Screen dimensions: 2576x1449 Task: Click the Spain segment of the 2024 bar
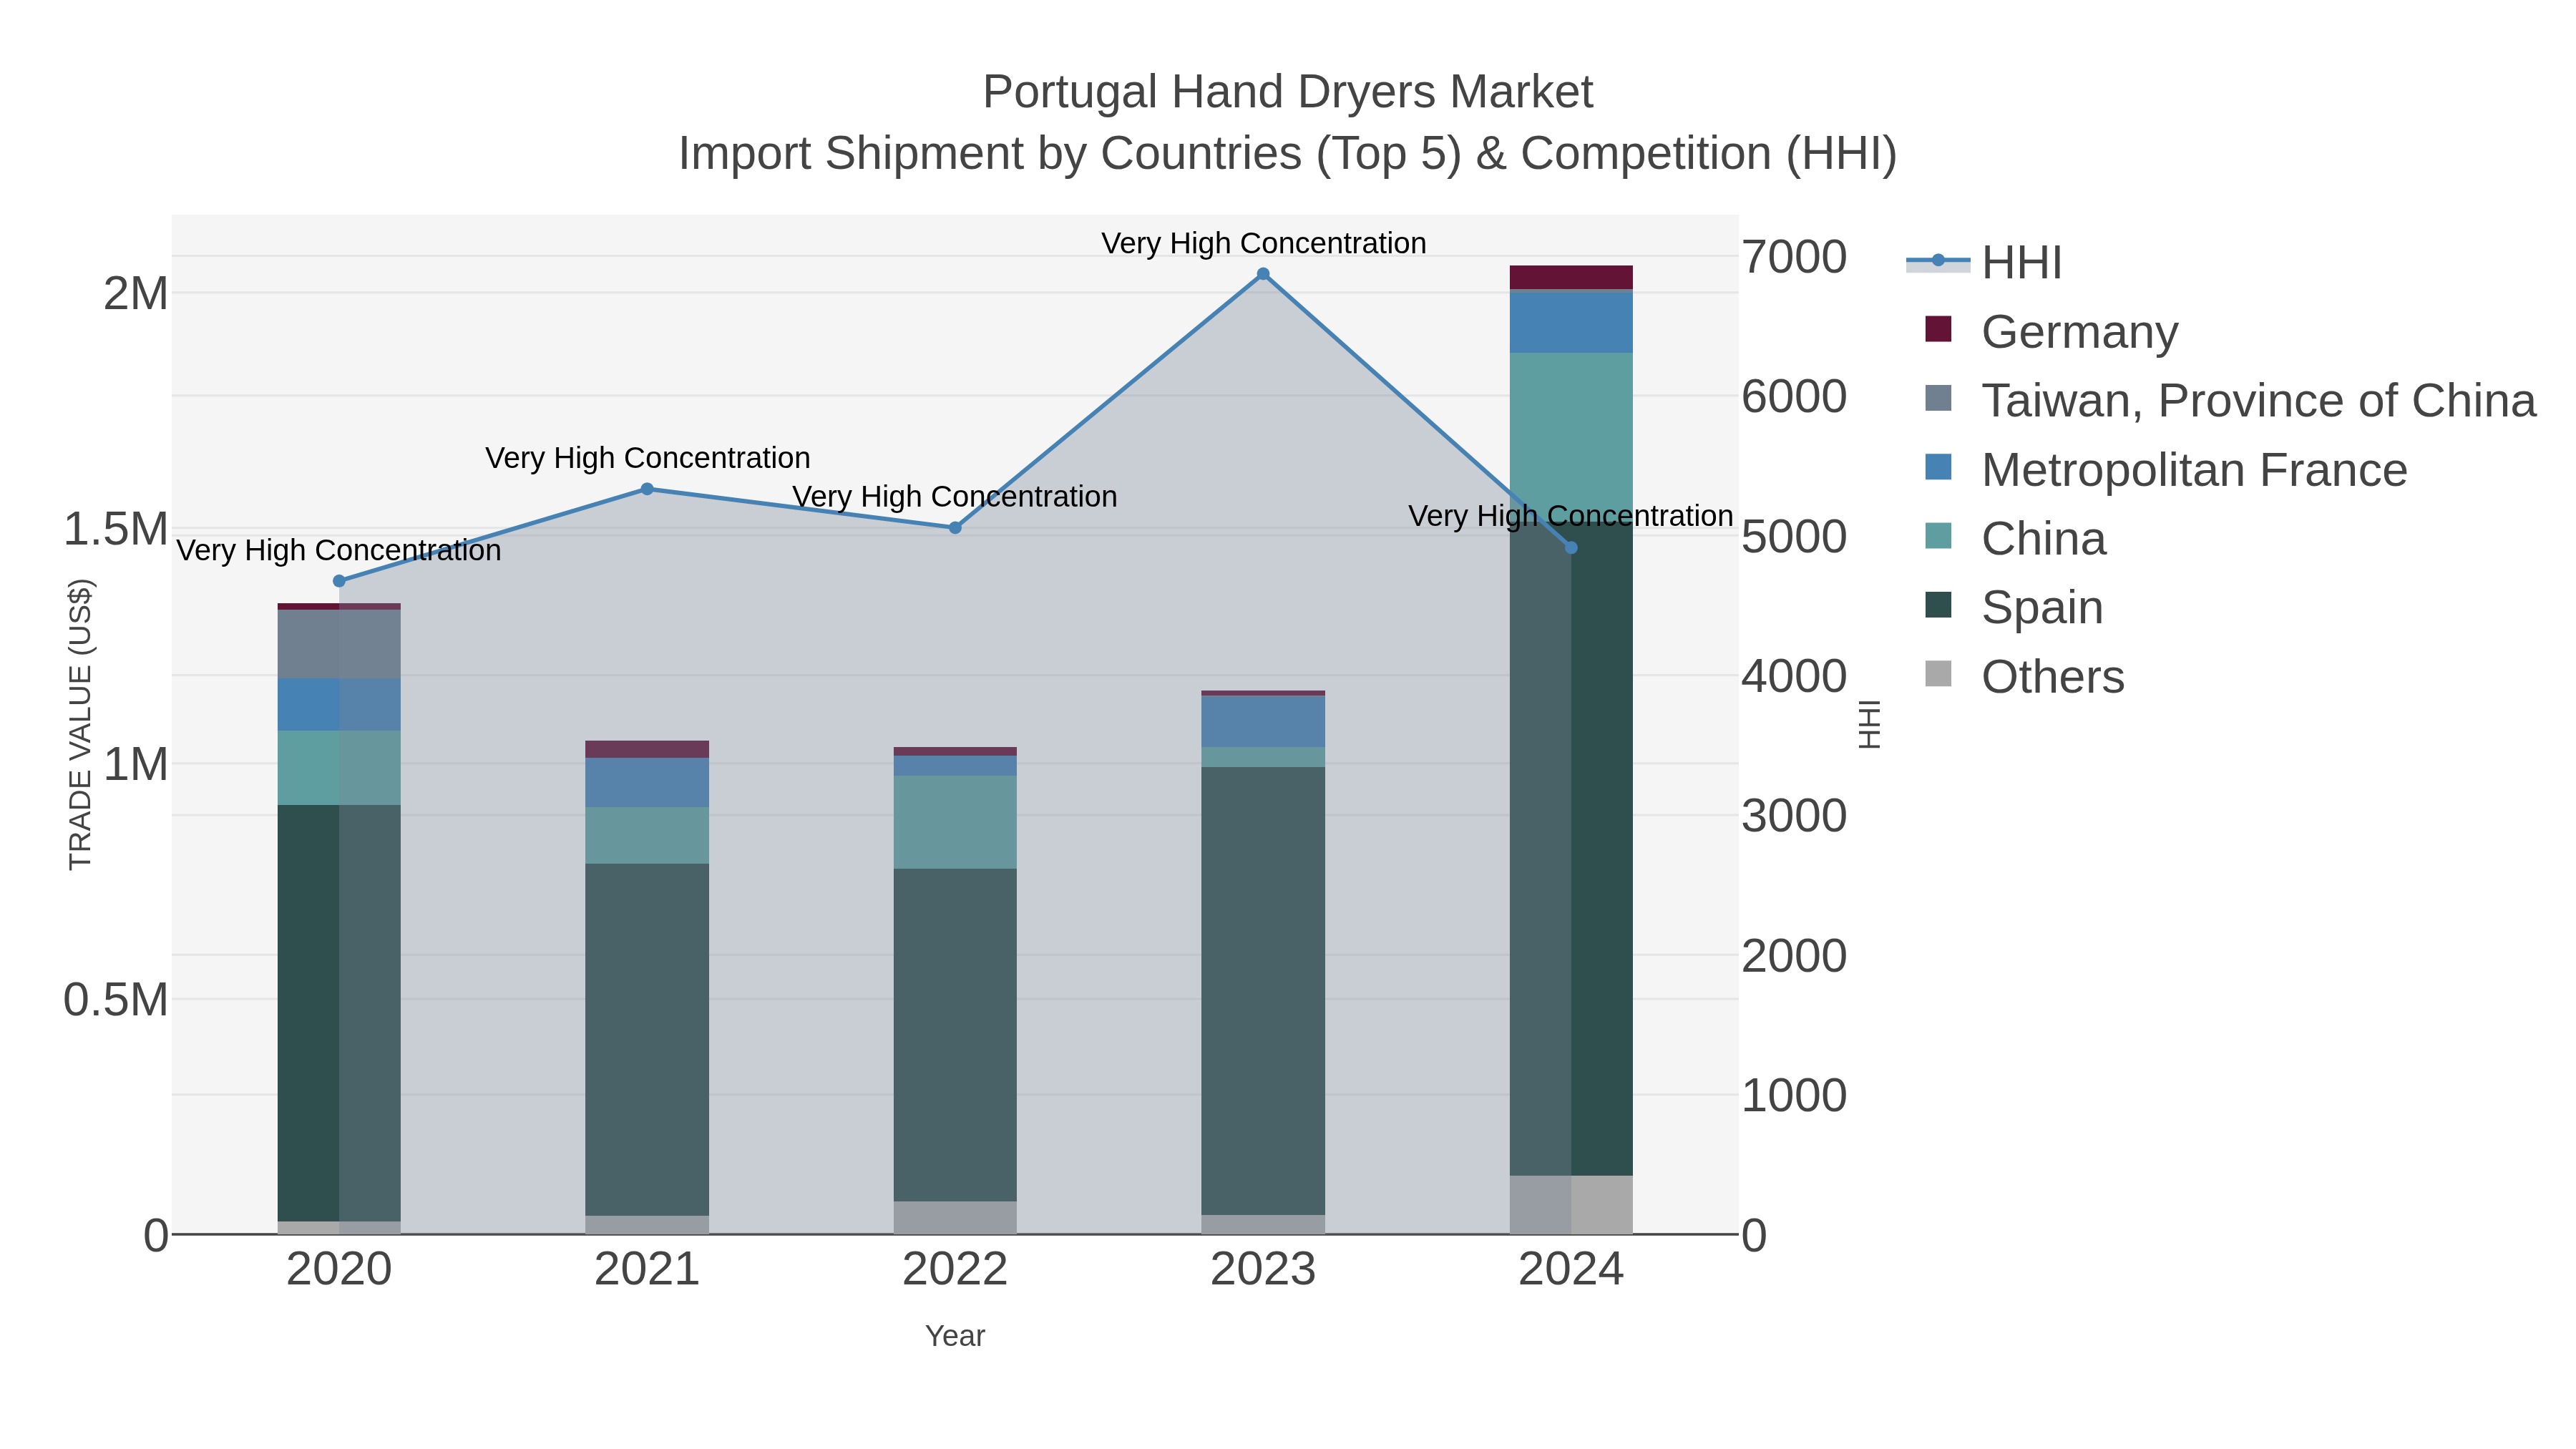coord(1571,850)
